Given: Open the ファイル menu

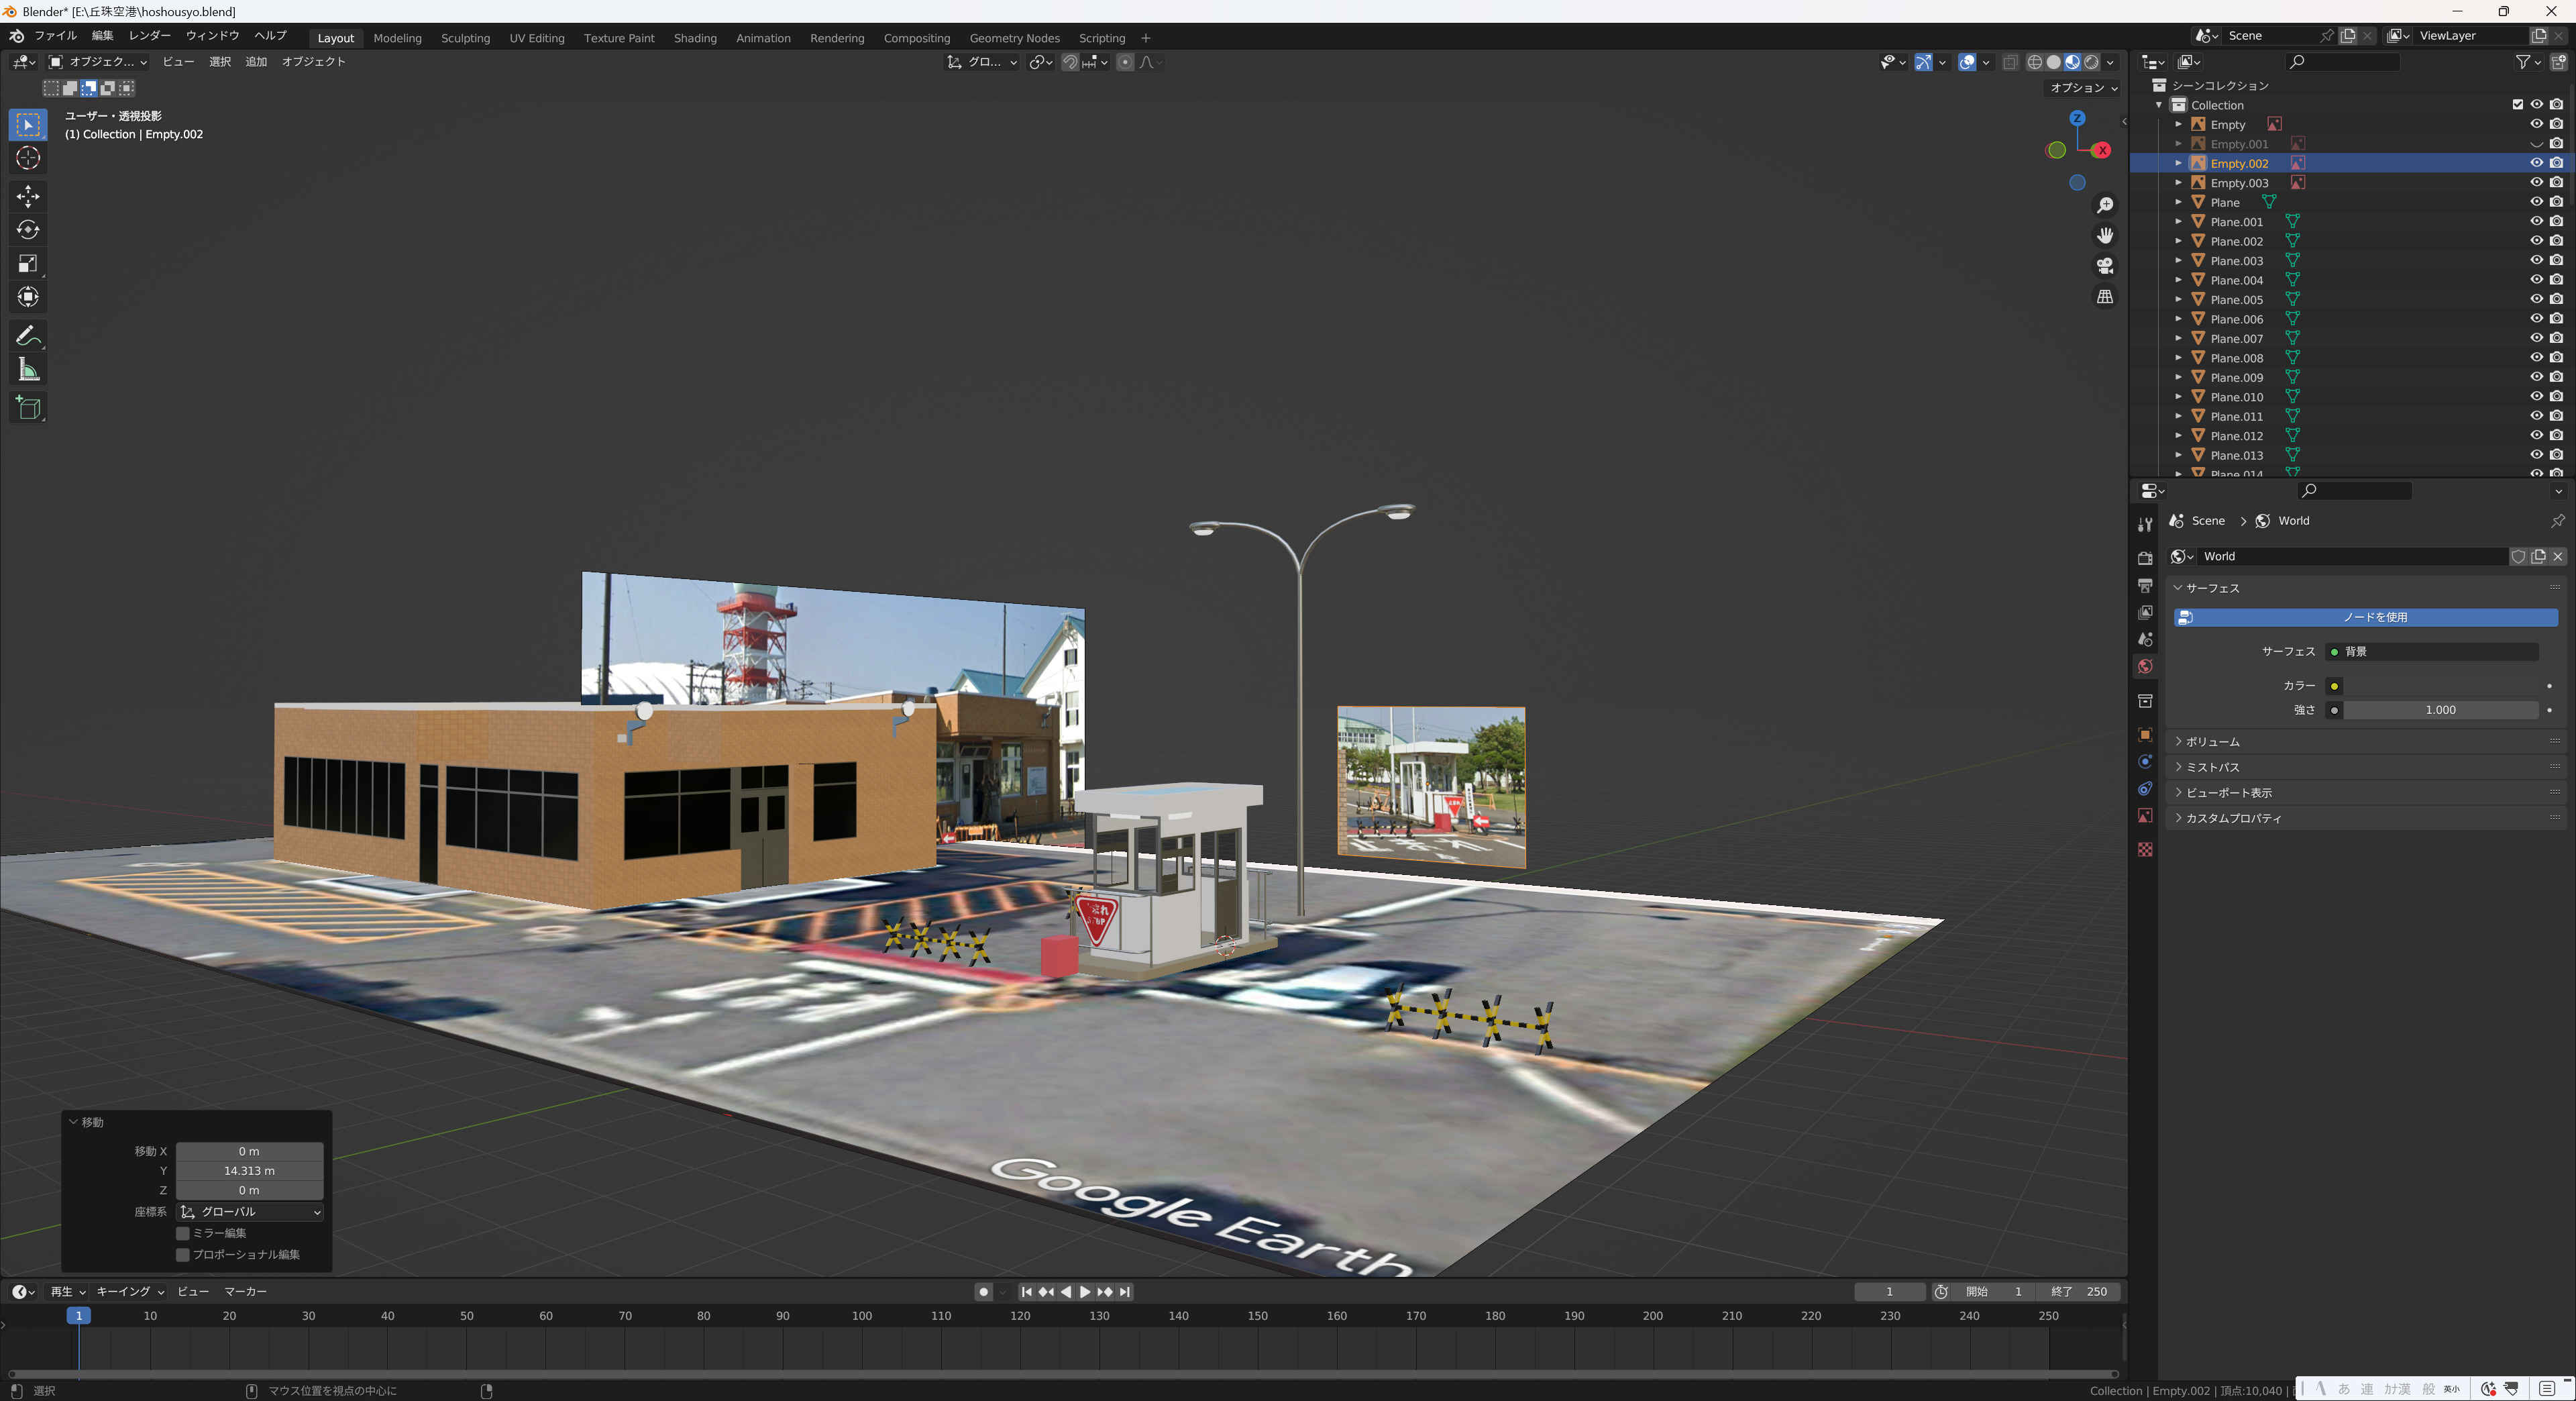Looking at the screenshot, I should pos(56,35).
